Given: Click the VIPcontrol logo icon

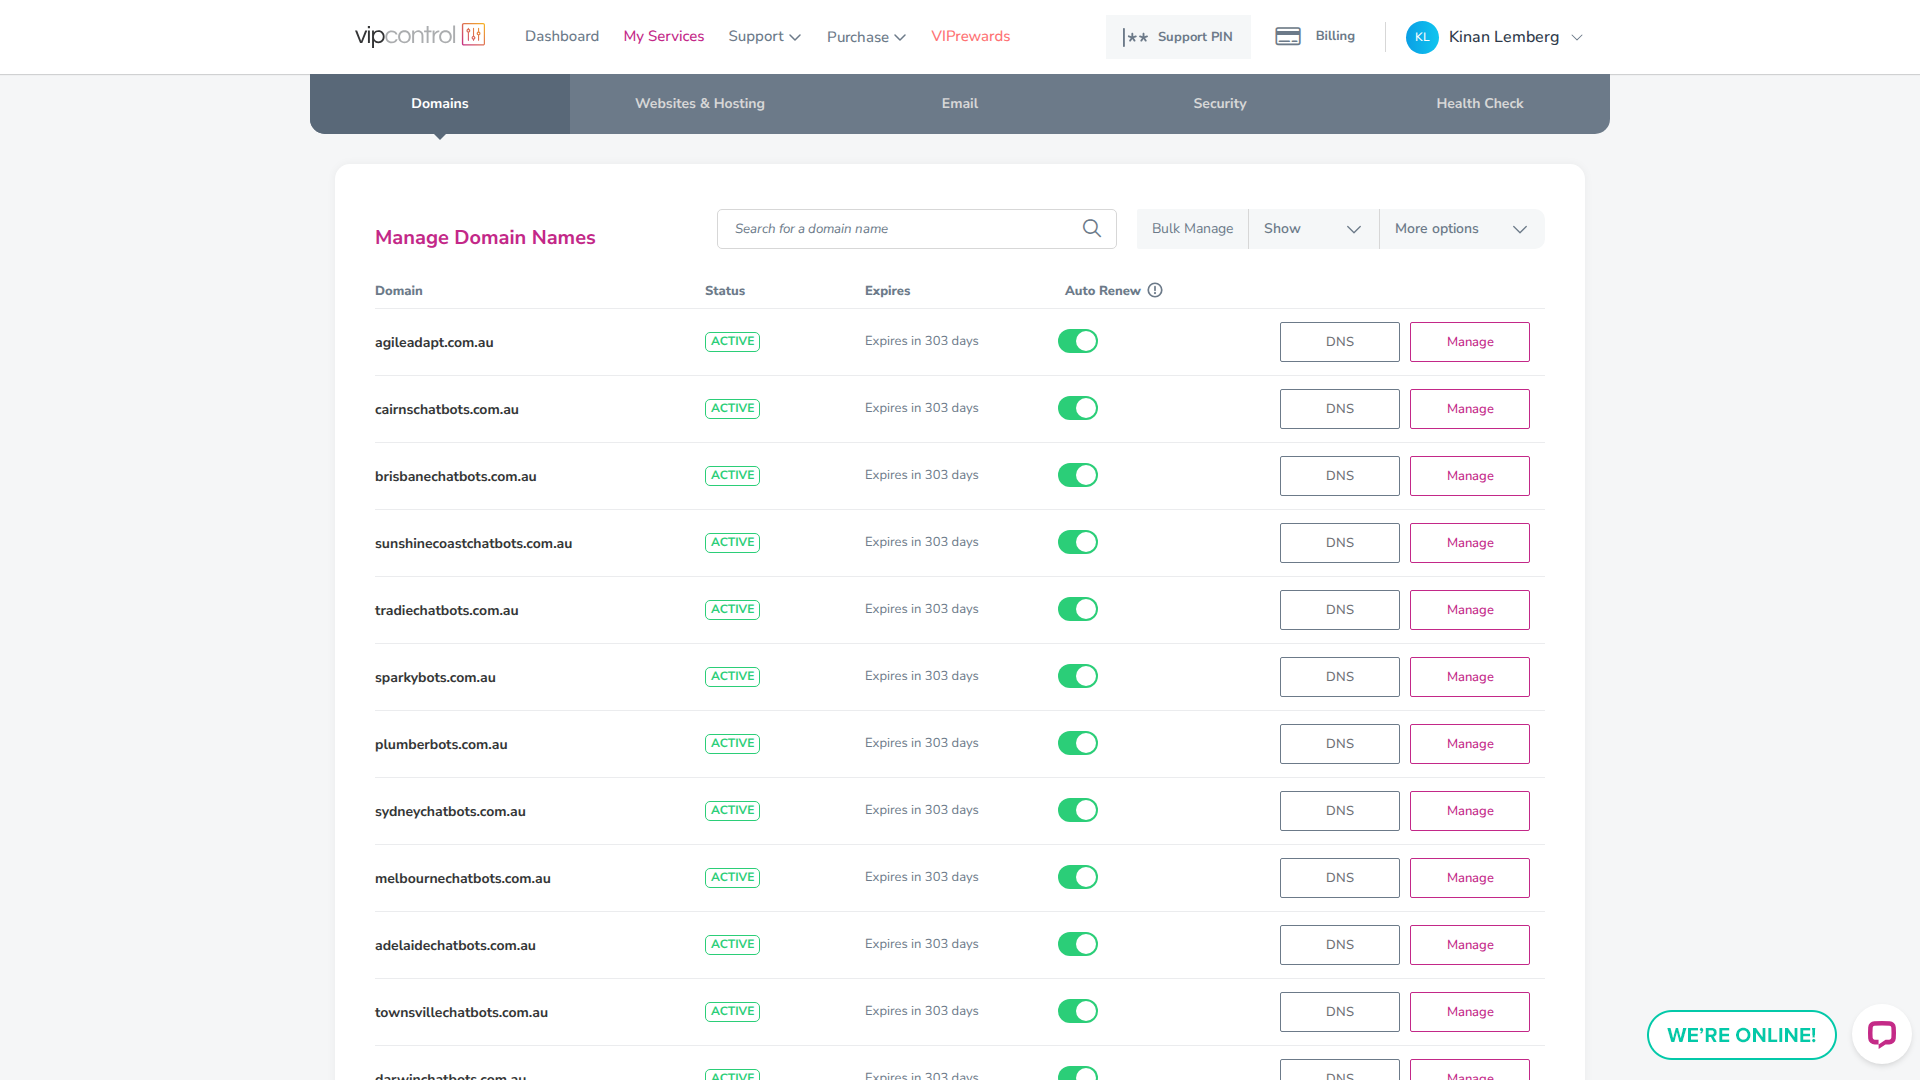Looking at the screenshot, I should (473, 35).
